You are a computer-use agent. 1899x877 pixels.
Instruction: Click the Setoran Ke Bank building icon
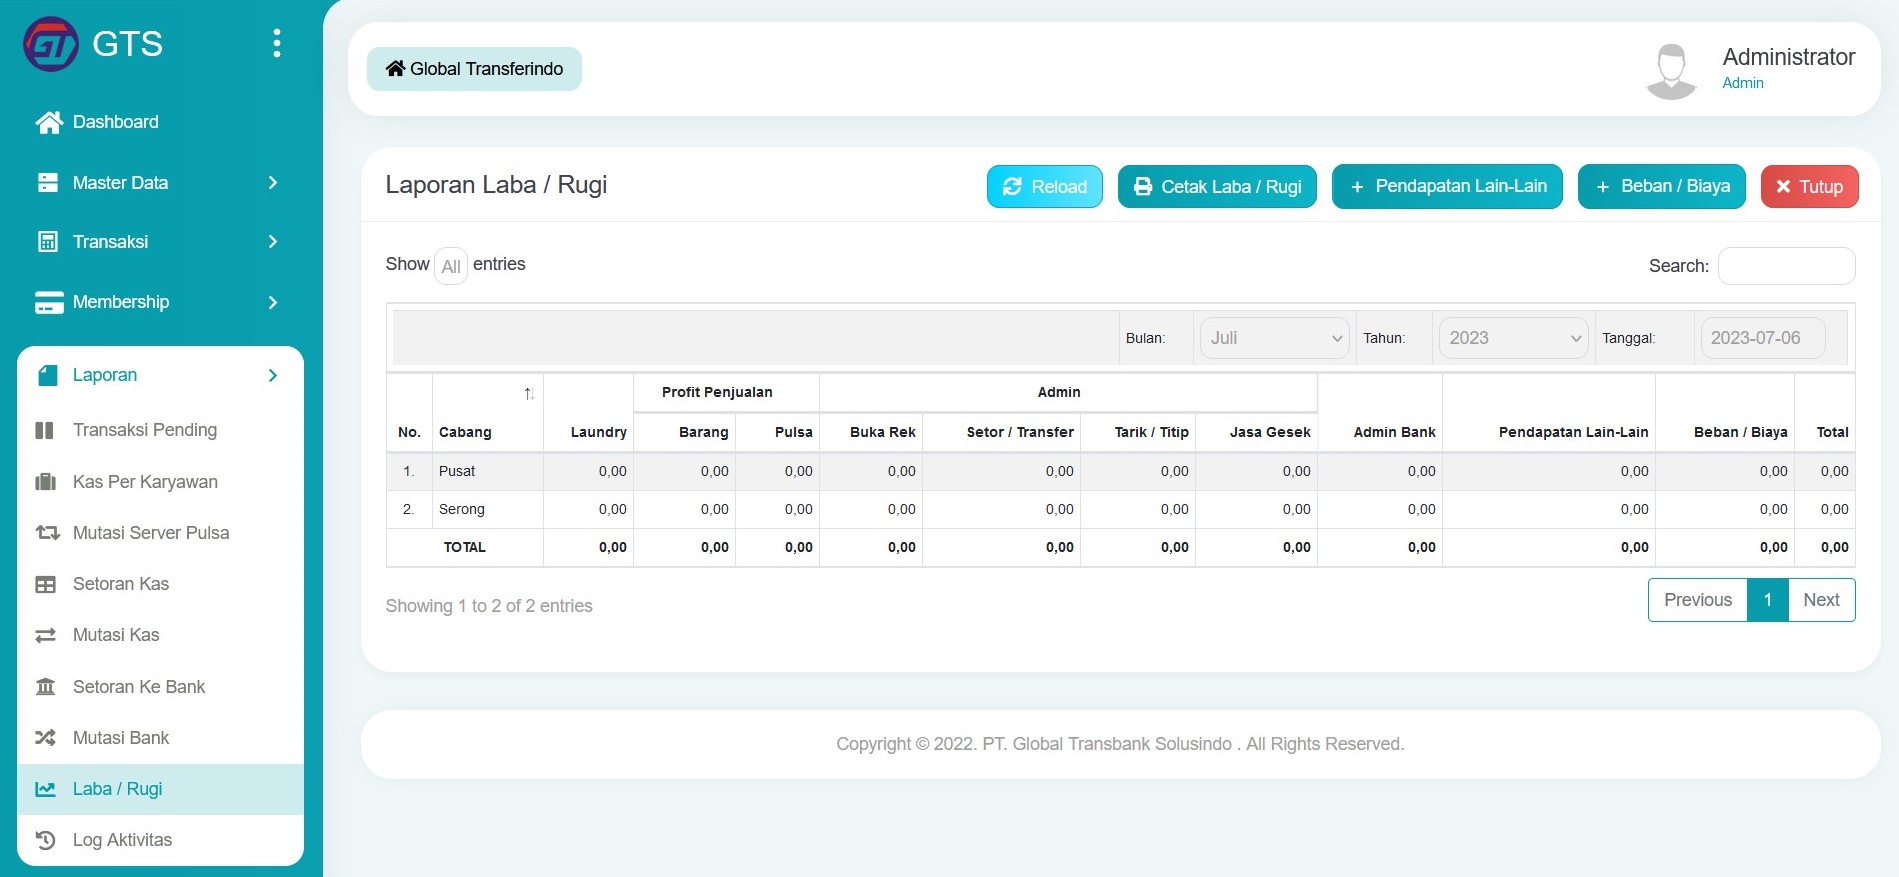tap(45, 687)
